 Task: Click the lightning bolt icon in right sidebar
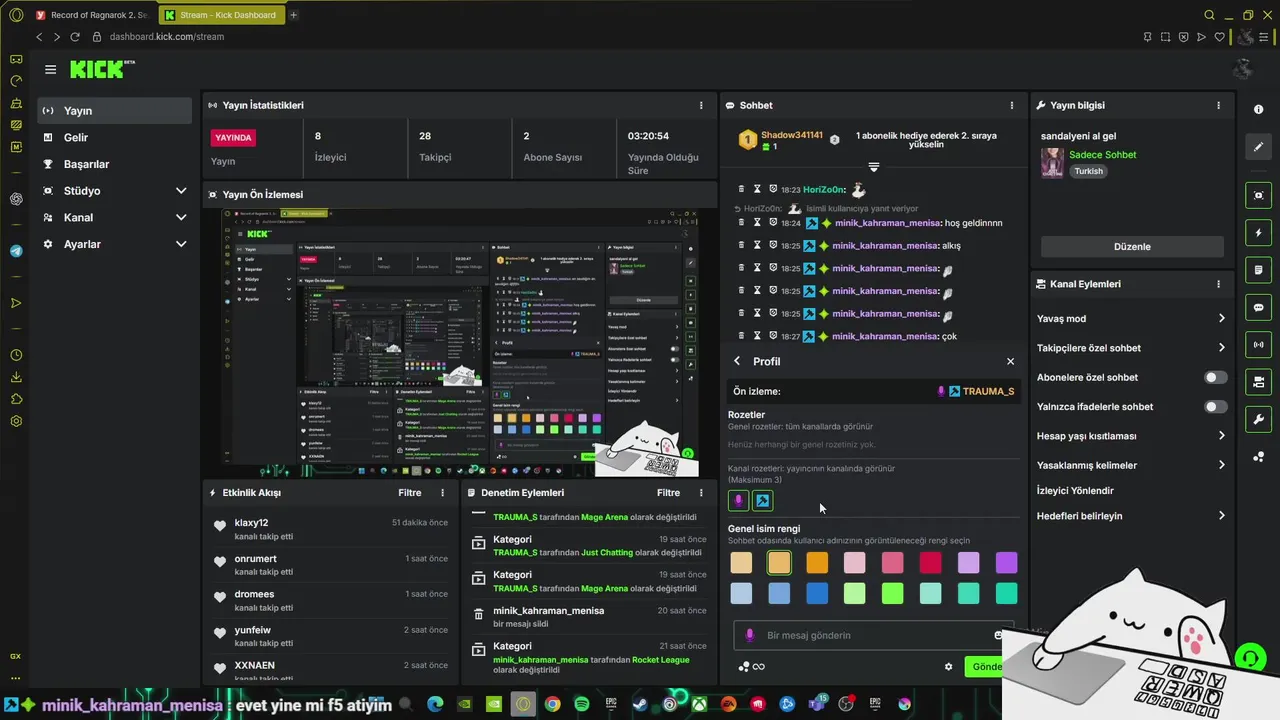click(x=1258, y=233)
